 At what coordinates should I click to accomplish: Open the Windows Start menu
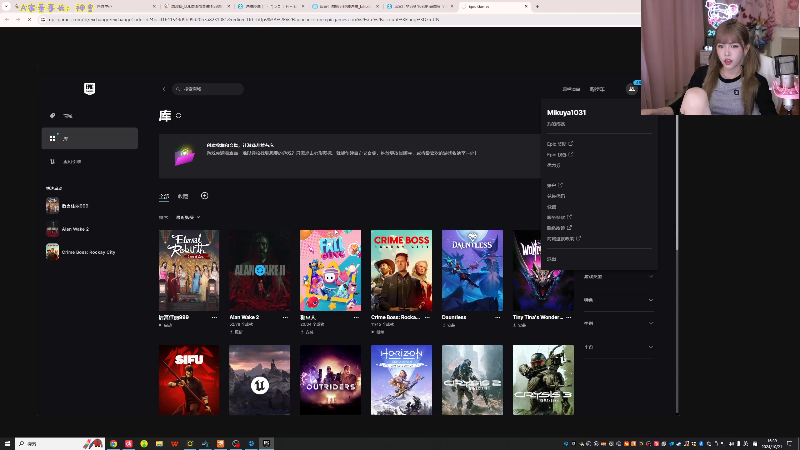click(7, 444)
